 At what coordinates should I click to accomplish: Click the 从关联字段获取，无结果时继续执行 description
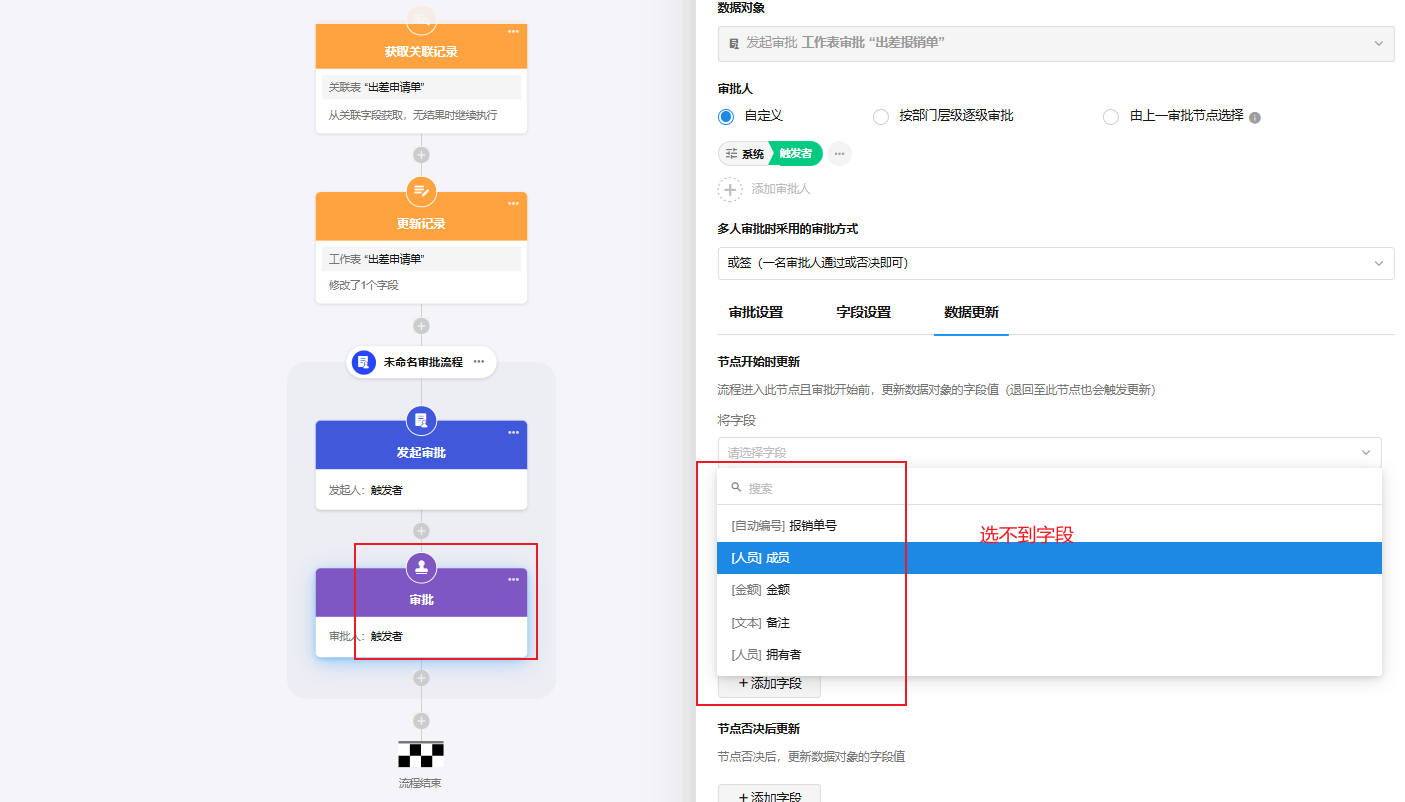pos(413,115)
